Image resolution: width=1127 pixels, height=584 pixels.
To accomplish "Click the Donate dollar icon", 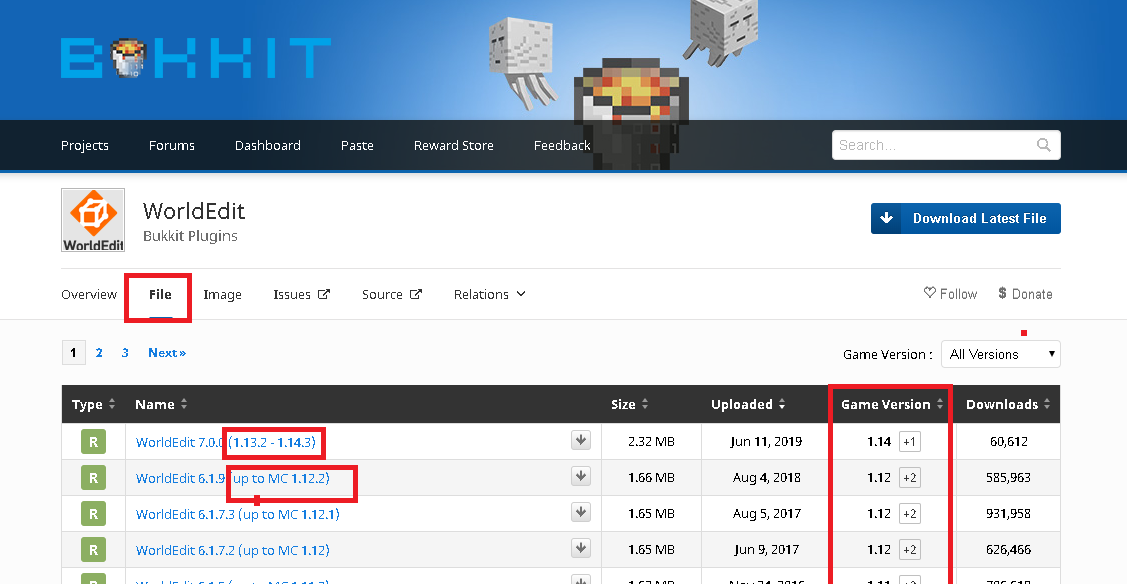I will click(1002, 293).
